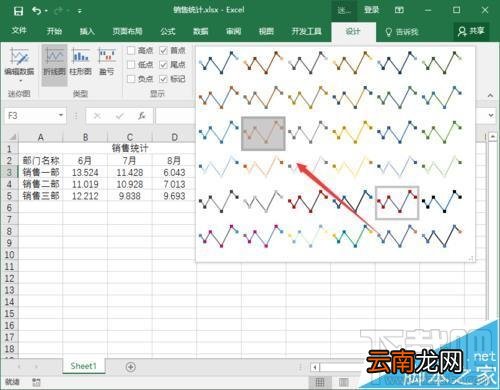Viewport: 500px width, 390px height.
Task: Click the macro record icon in status bar
Action: [36, 382]
